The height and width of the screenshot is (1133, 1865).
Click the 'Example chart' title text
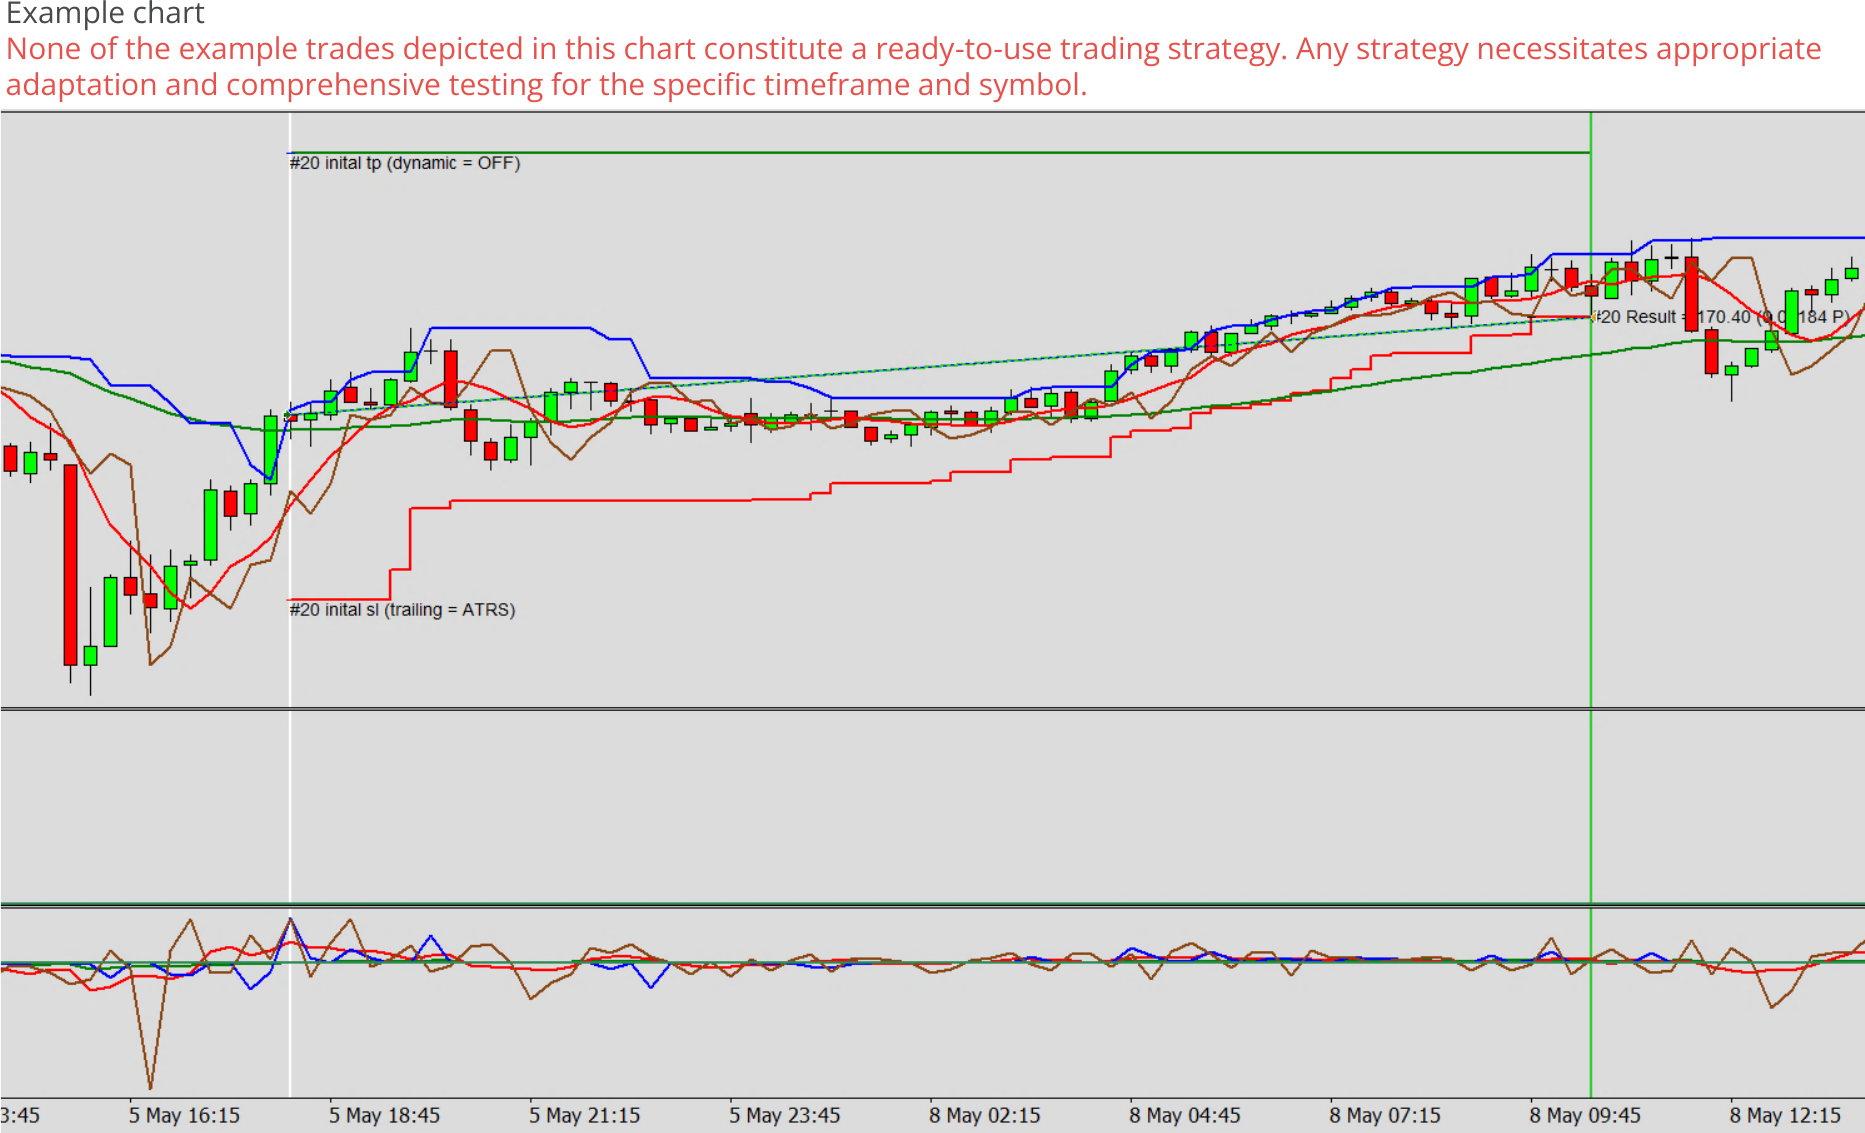(105, 13)
